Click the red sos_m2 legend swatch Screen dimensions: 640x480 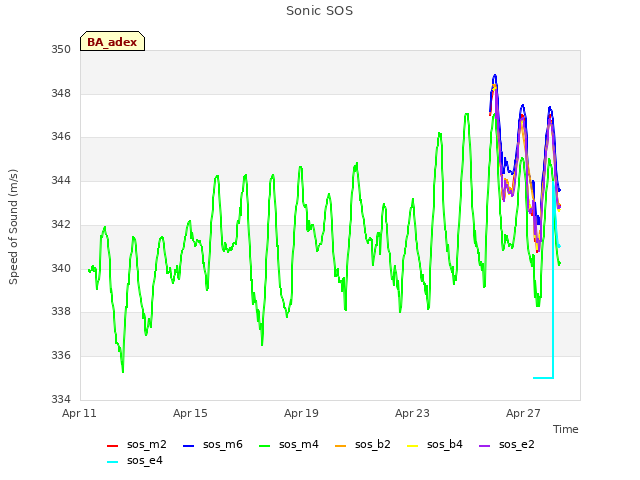(x=112, y=446)
